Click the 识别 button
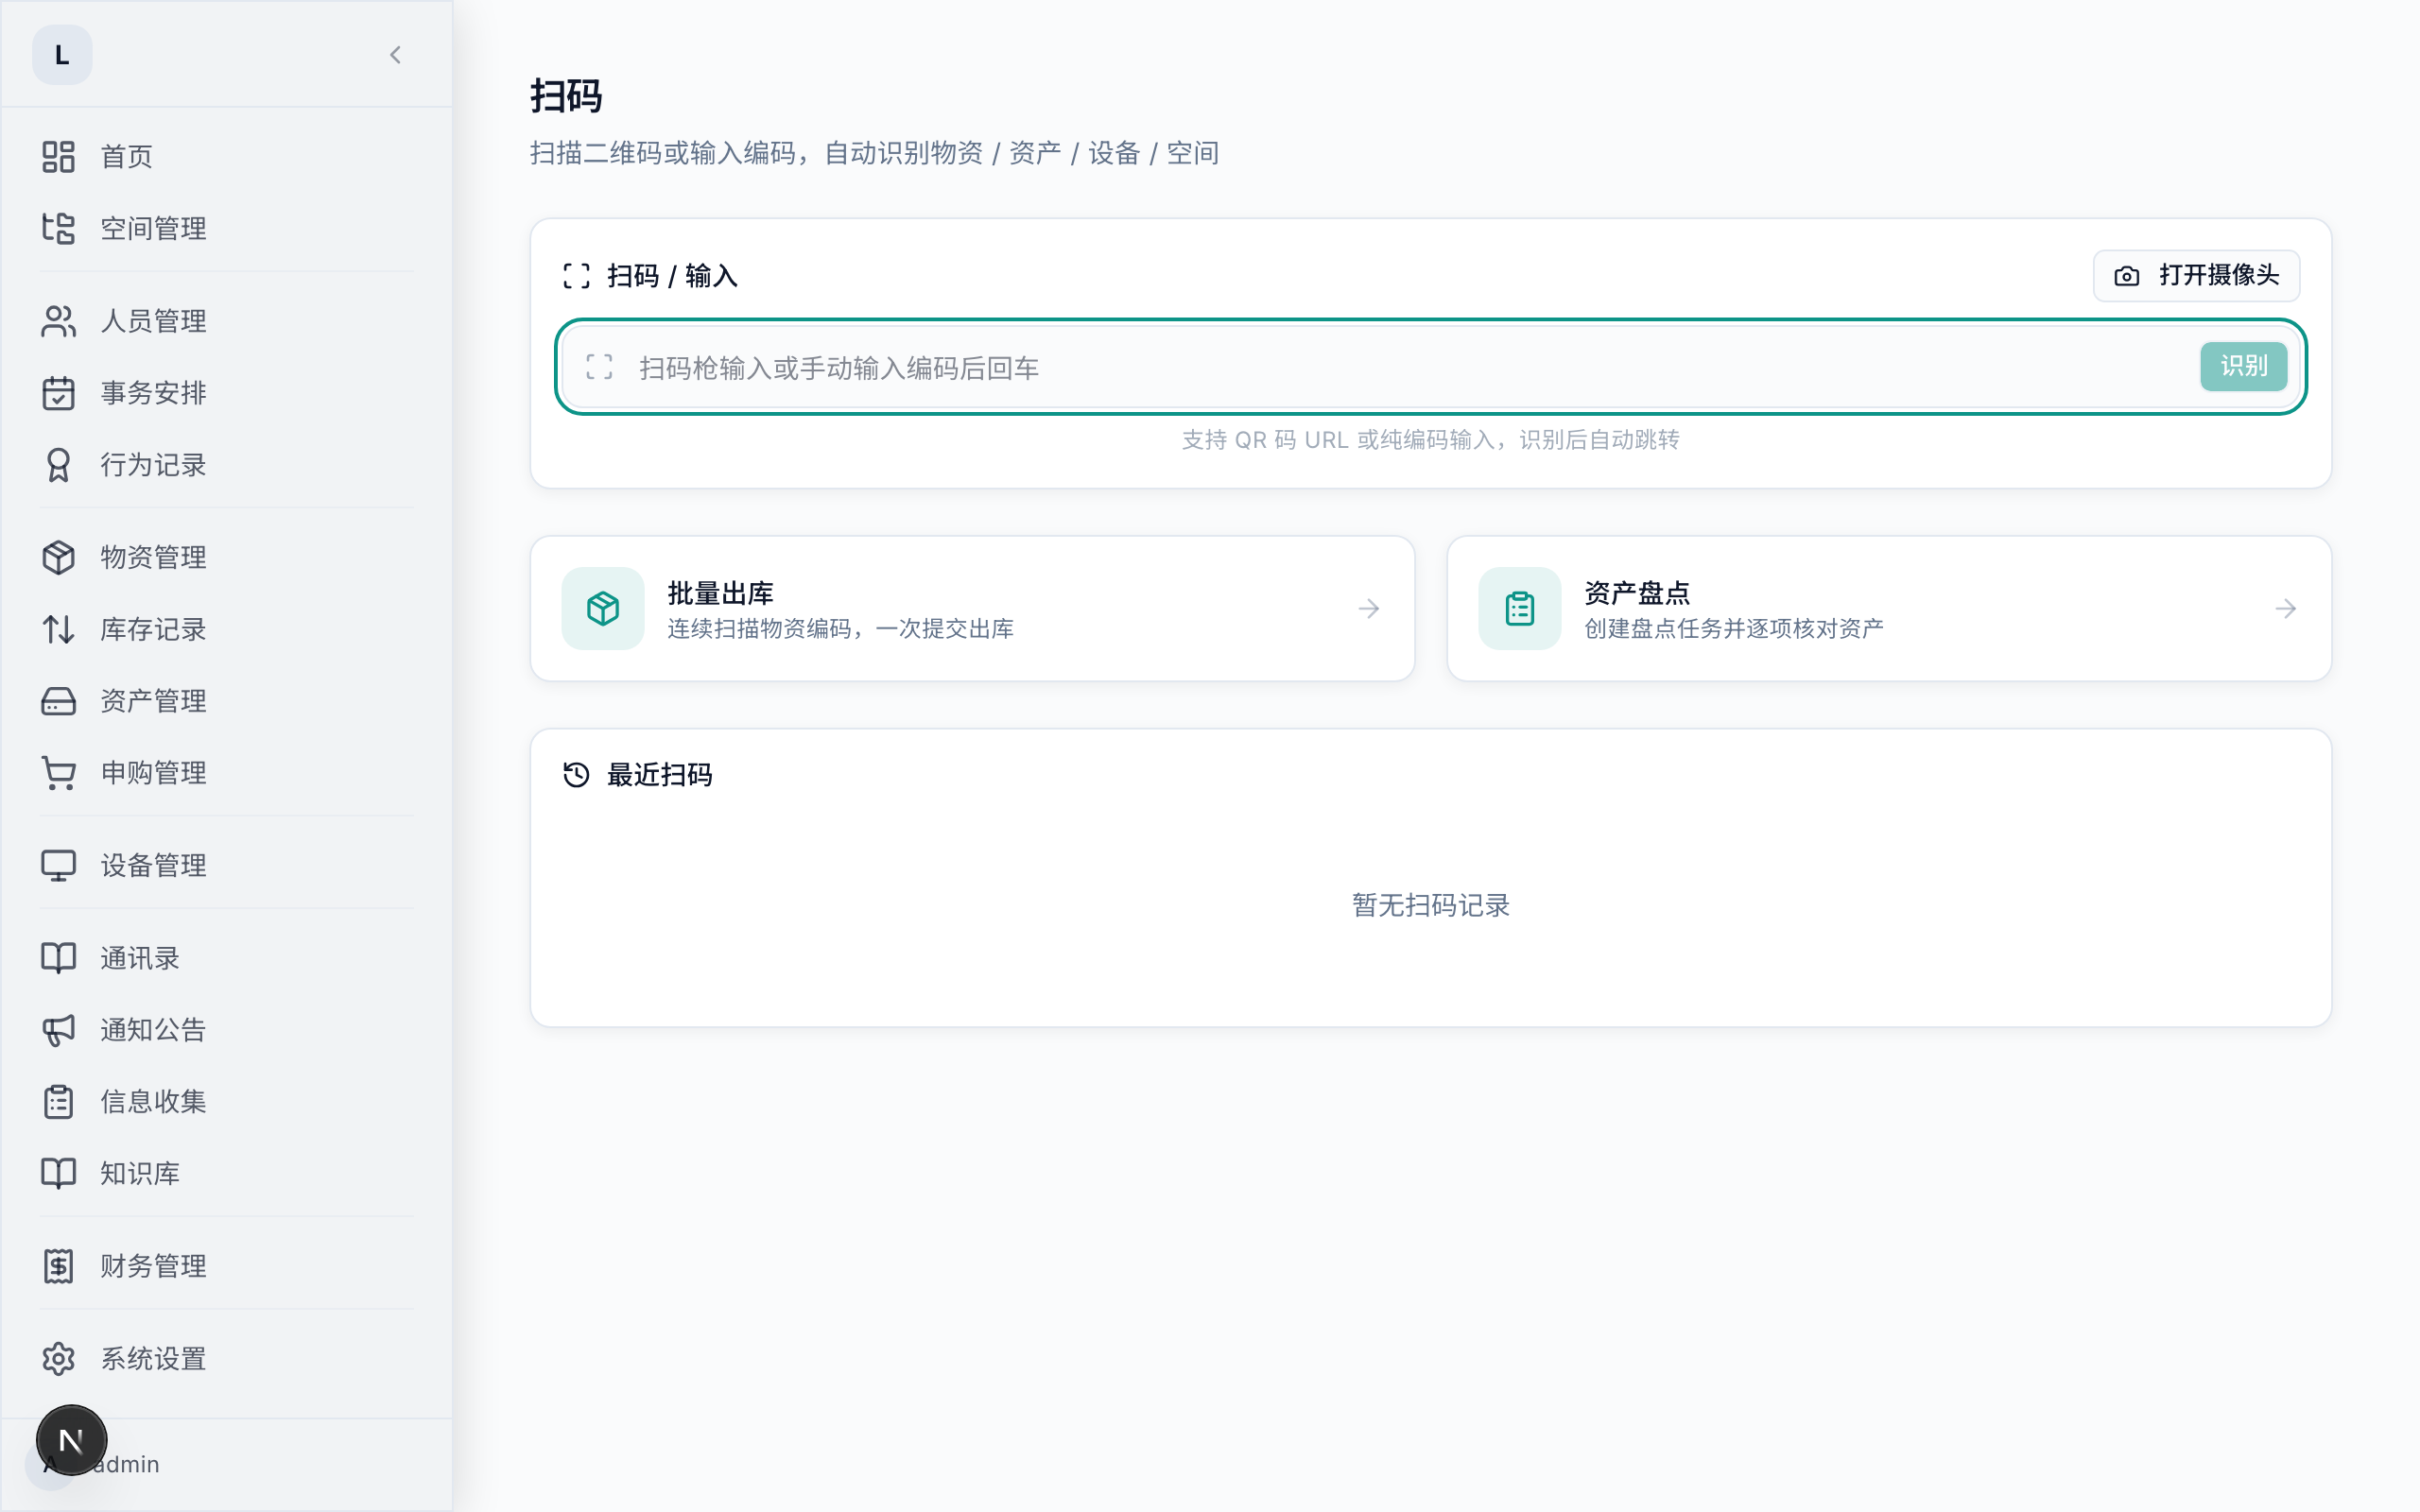The width and height of the screenshot is (2420, 1512). click(x=2243, y=367)
